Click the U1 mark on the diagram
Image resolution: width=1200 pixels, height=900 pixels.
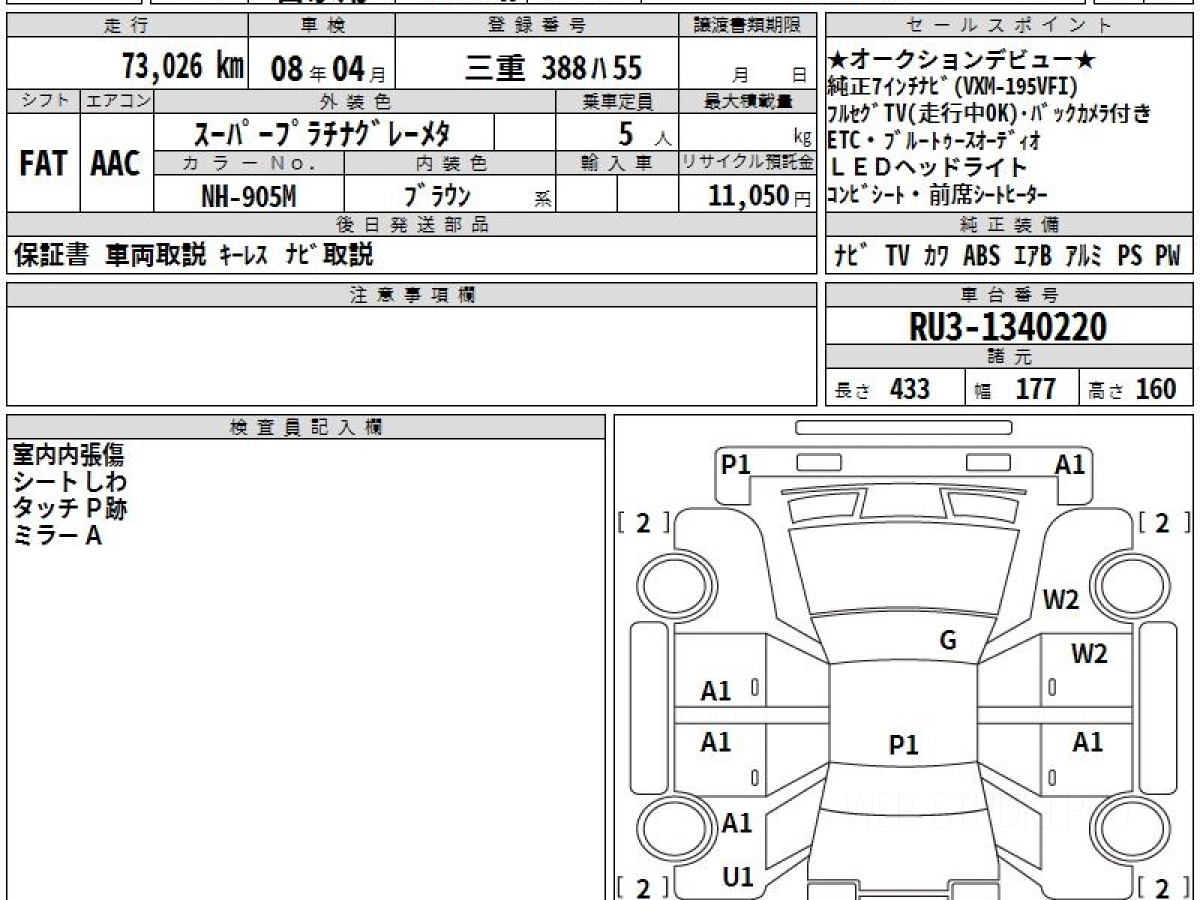tap(737, 877)
